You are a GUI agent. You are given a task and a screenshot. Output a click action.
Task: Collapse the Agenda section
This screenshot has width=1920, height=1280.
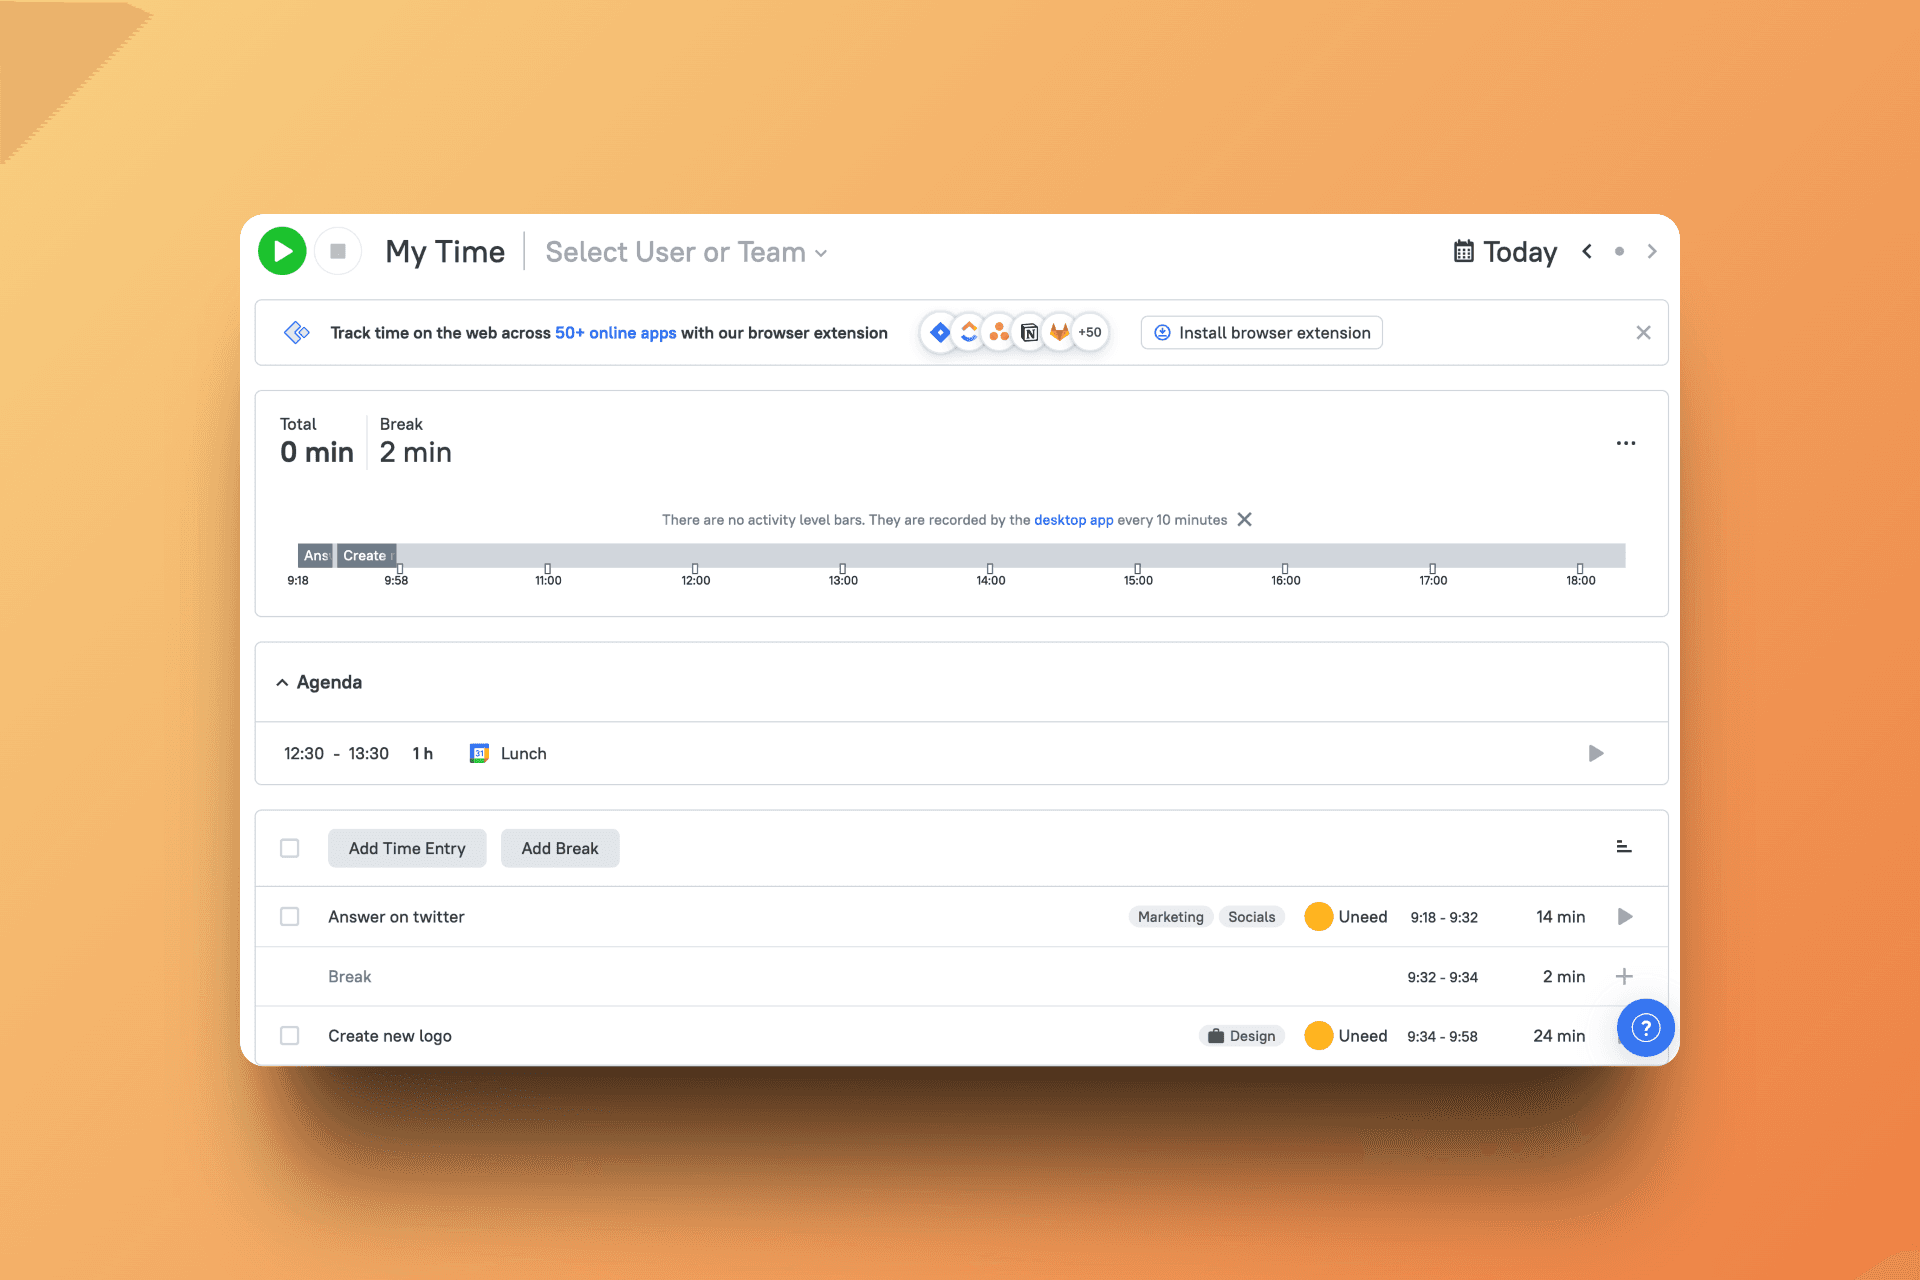(283, 682)
